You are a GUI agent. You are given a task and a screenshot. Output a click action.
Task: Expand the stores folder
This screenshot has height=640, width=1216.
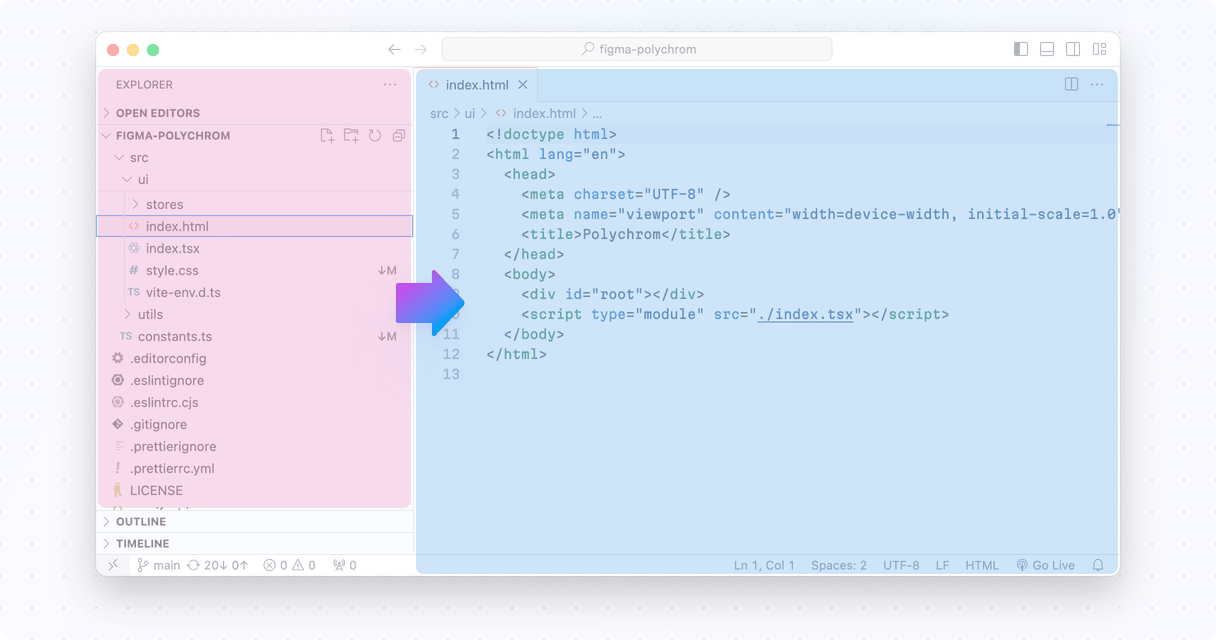click(164, 204)
